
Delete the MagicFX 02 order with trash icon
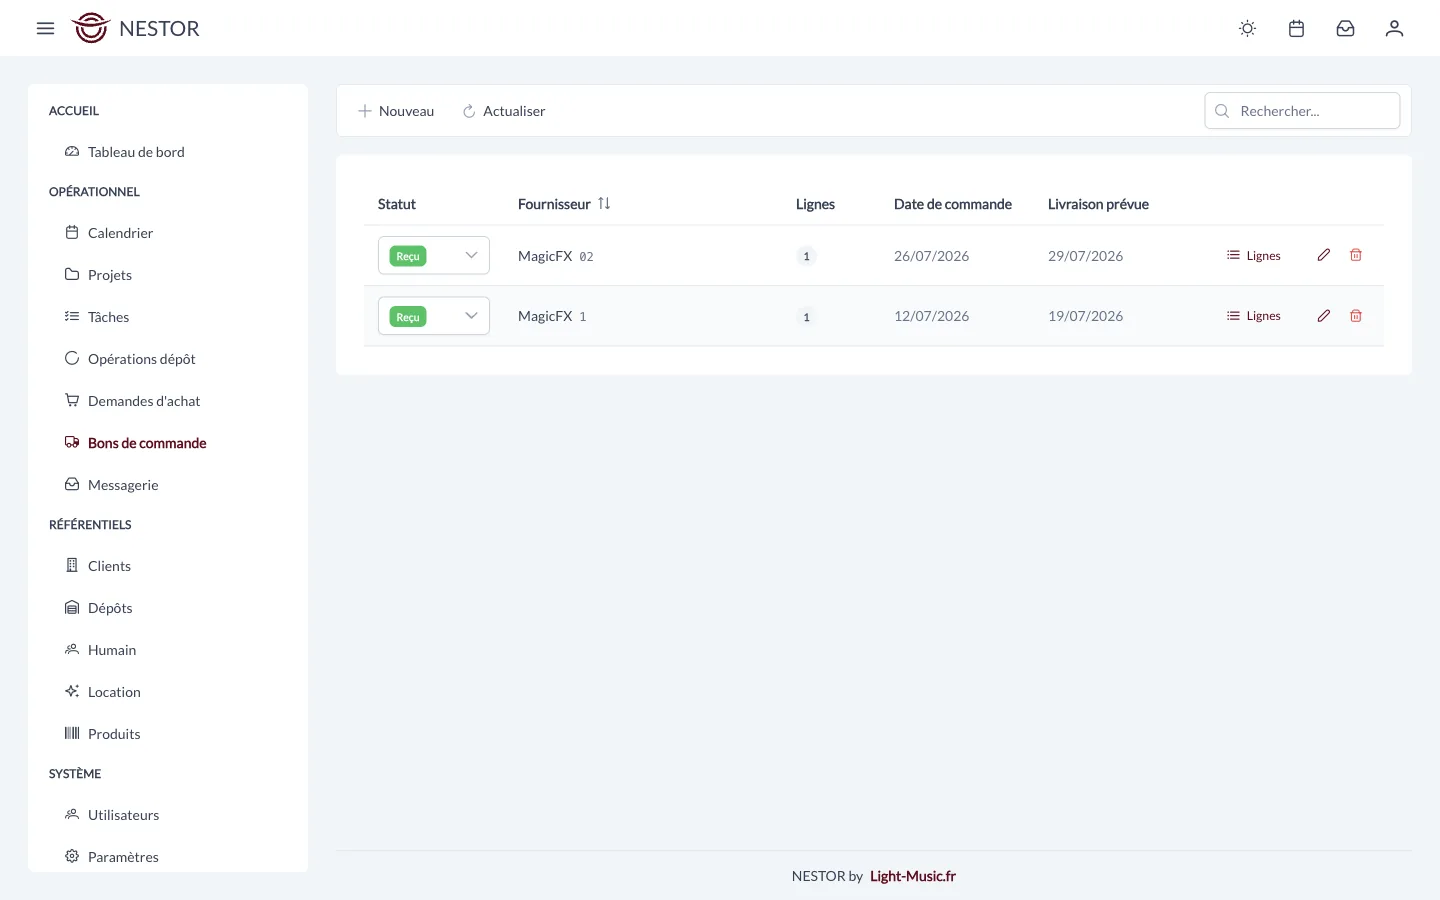pyautogui.click(x=1356, y=255)
